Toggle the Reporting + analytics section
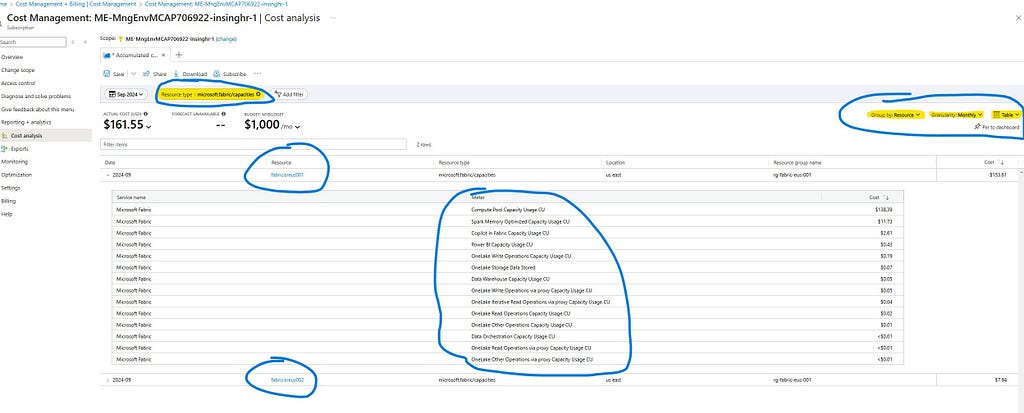Screen dimensions: 1024x413 (x=26, y=122)
